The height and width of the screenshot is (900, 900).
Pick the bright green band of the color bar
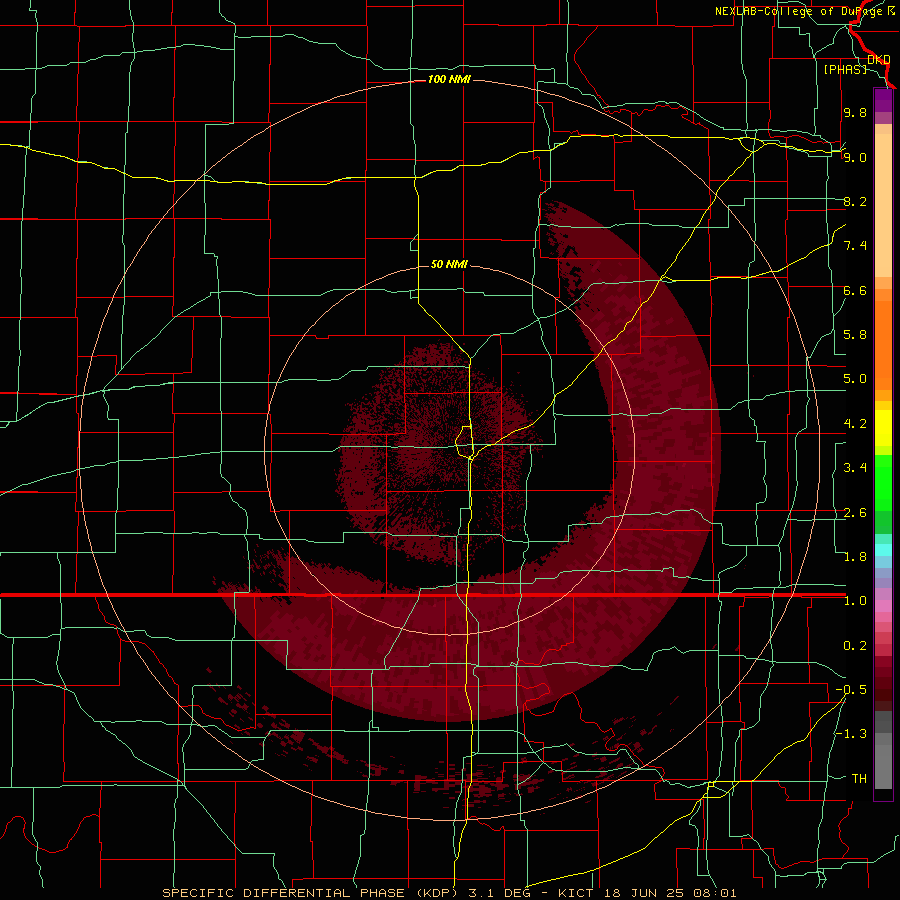pos(883,483)
